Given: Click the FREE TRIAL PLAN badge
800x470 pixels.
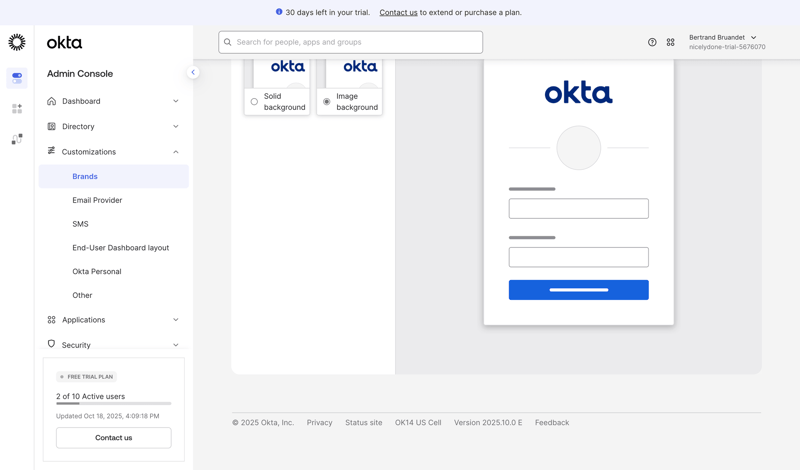Looking at the screenshot, I should pos(86,377).
